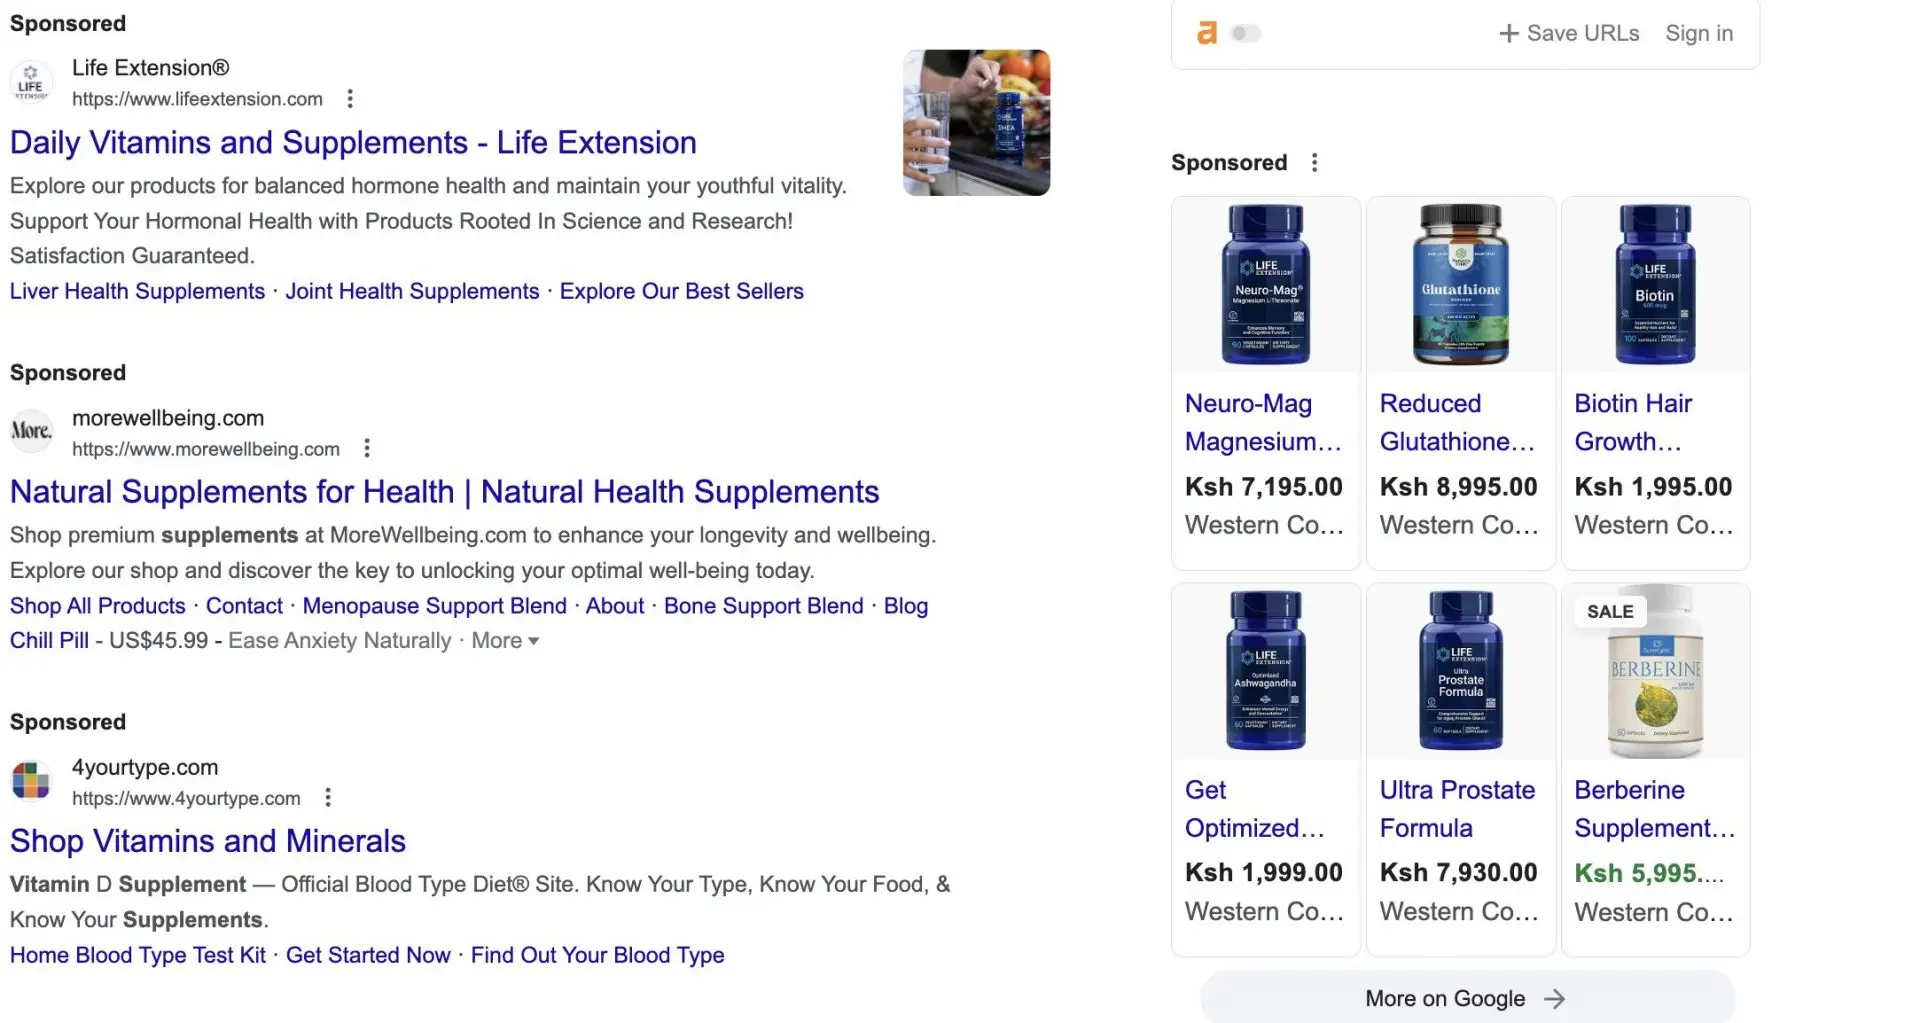Click the colorful 4yourtype.com logo icon
1920x1023 pixels.
[x=31, y=781]
